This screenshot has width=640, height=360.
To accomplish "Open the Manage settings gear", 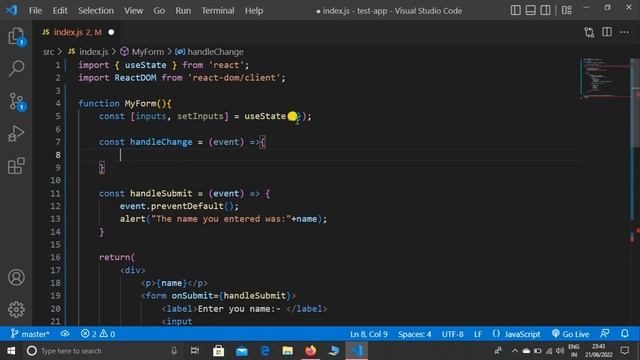I will 16,309.
